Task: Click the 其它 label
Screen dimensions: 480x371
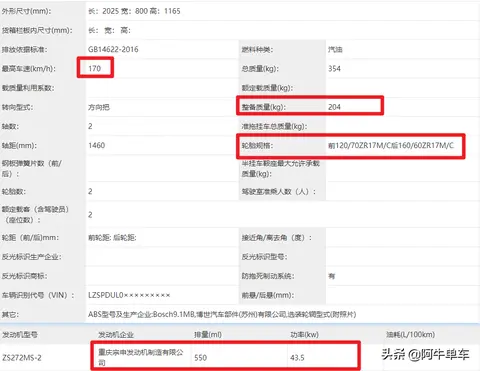Action: click(x=10, y=314)
